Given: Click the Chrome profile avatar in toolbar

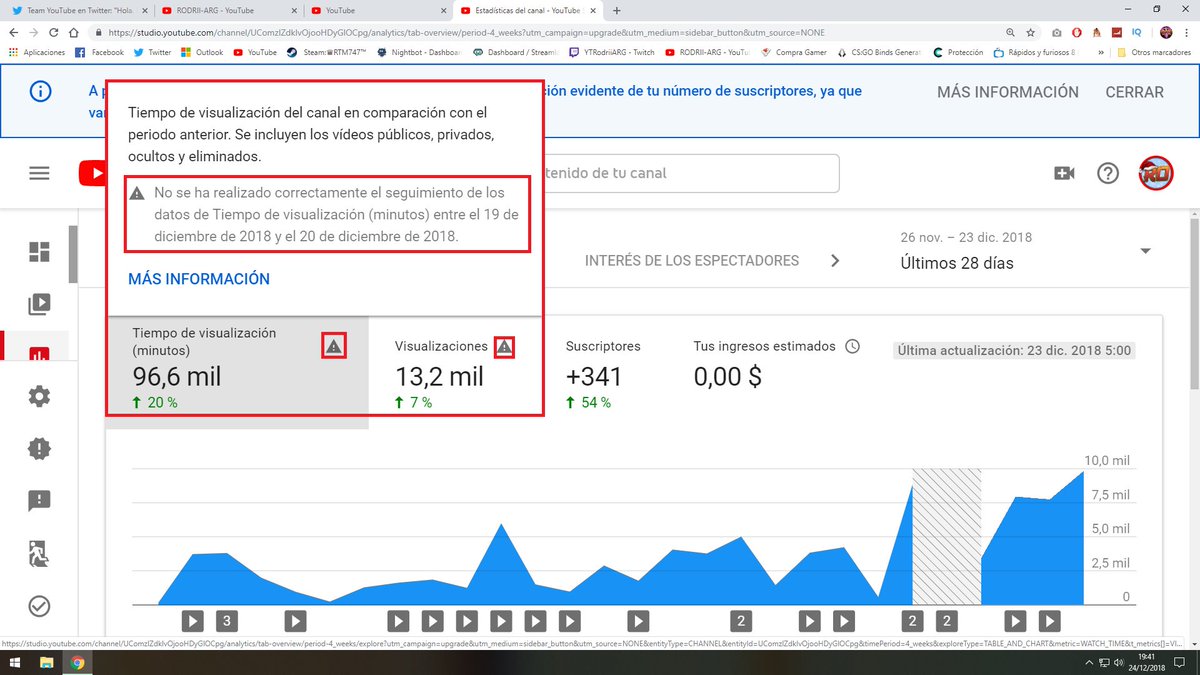Looking at the screenshot, I should click(1166, 32).
